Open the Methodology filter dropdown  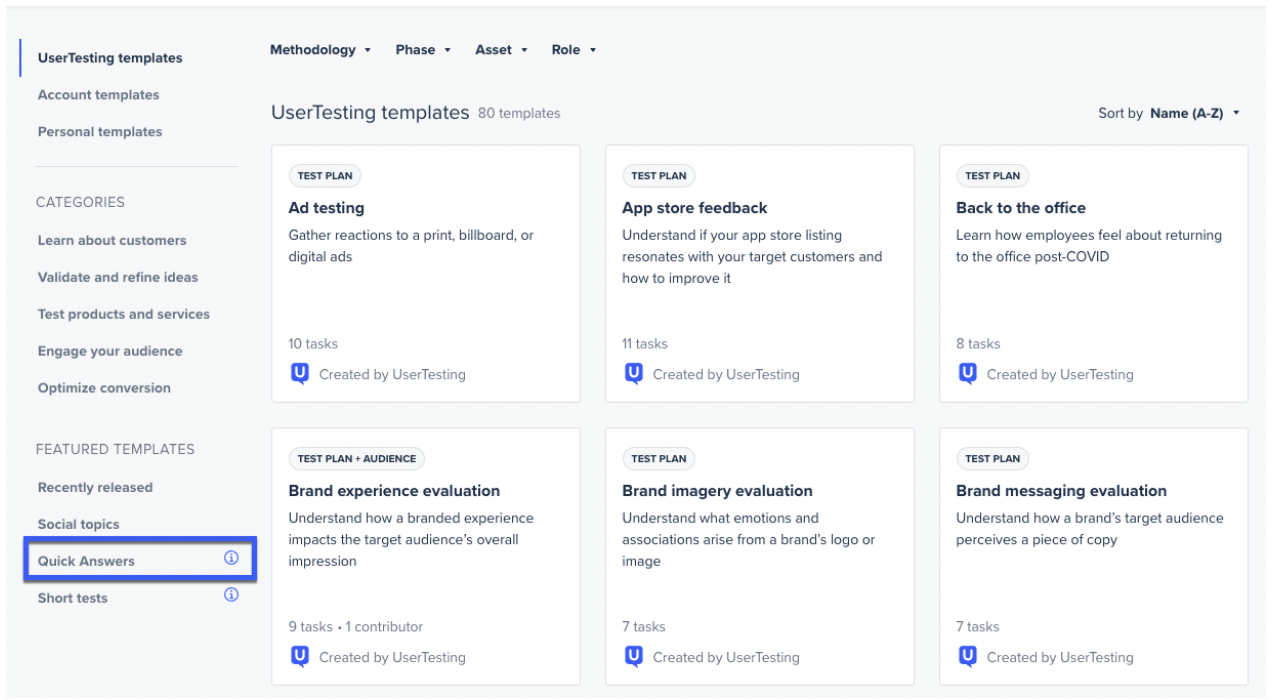(320, 50)
